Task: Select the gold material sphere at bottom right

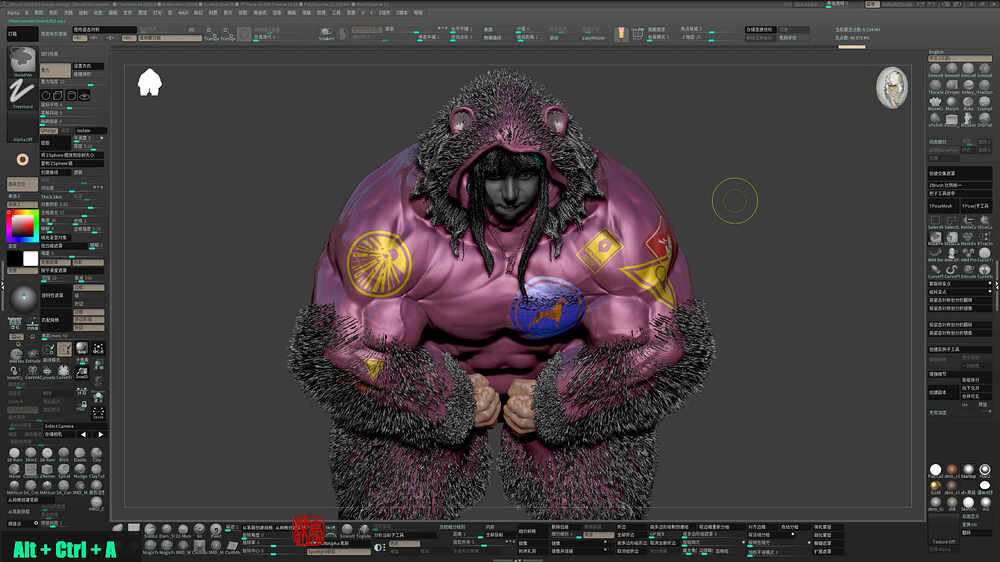Action: pyautogui.click(x=935, y=486)
